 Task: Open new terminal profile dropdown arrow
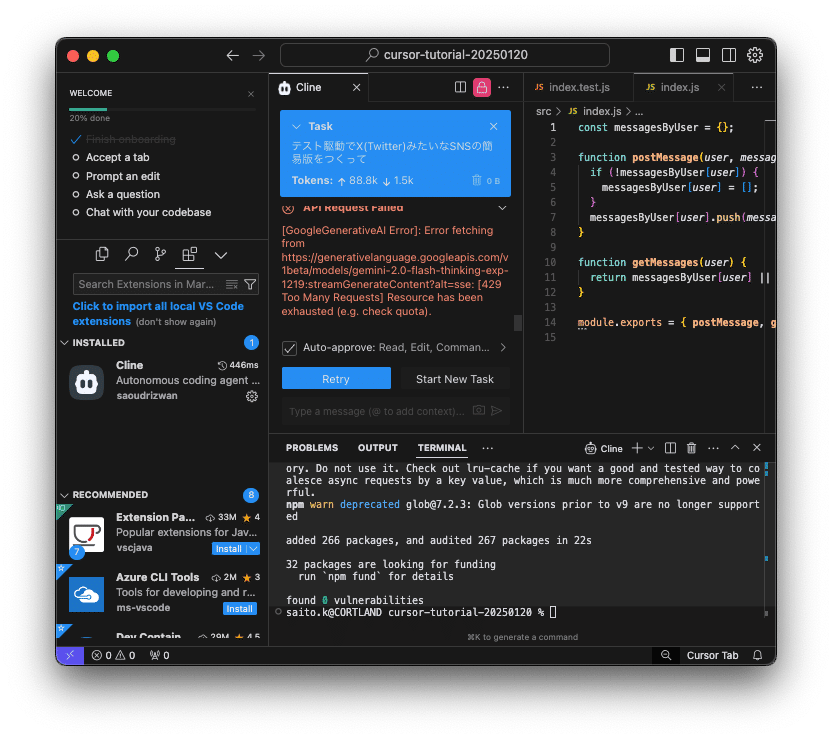(651, 448)
